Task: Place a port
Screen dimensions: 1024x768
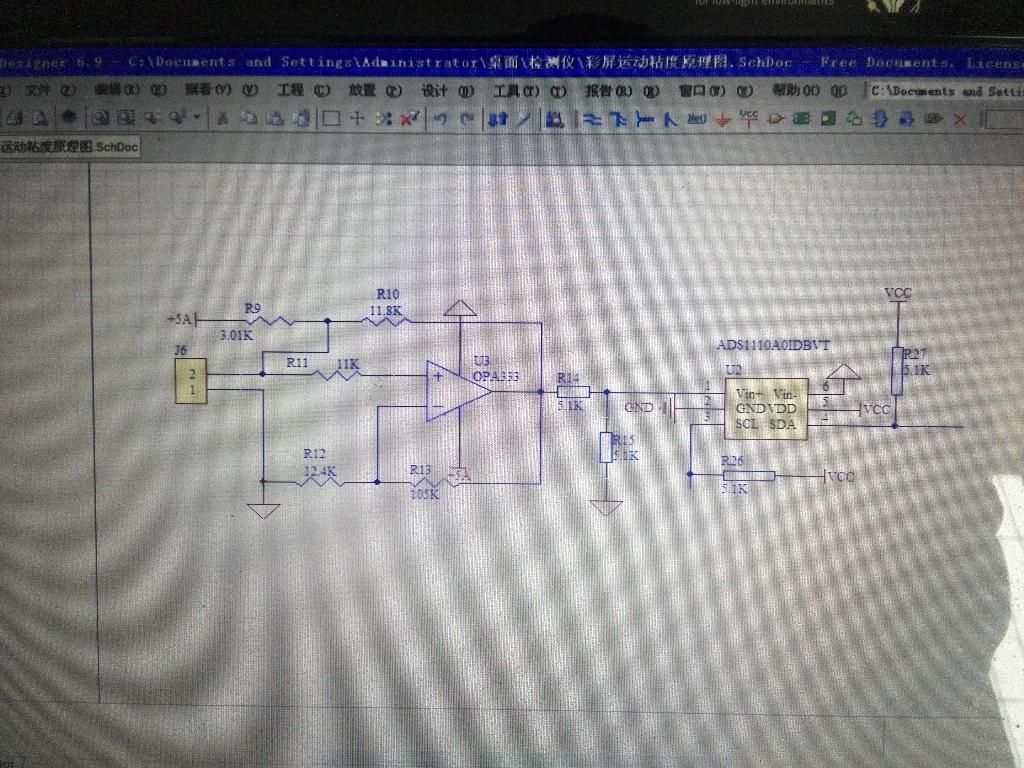Action: pos(933,120)
